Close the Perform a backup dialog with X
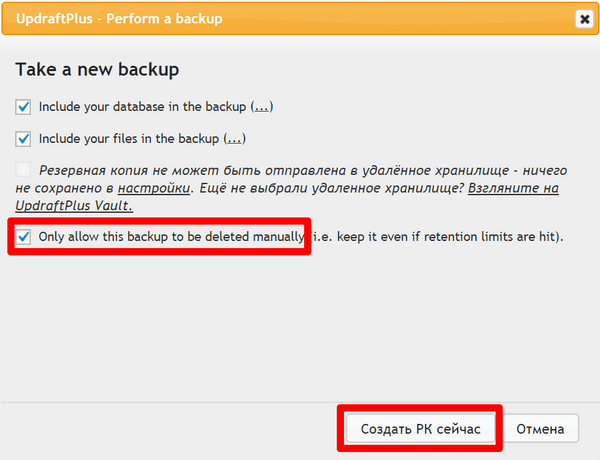Screen dimensions: 600x460 (584, 19)
